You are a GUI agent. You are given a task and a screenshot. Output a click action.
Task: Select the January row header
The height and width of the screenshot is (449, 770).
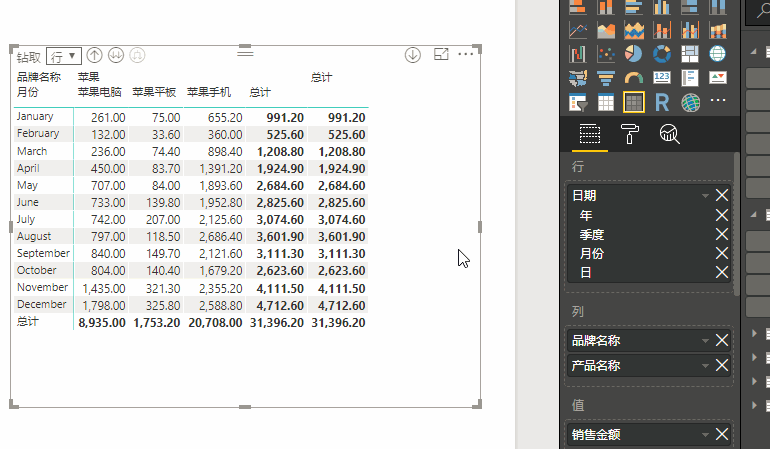35,116
